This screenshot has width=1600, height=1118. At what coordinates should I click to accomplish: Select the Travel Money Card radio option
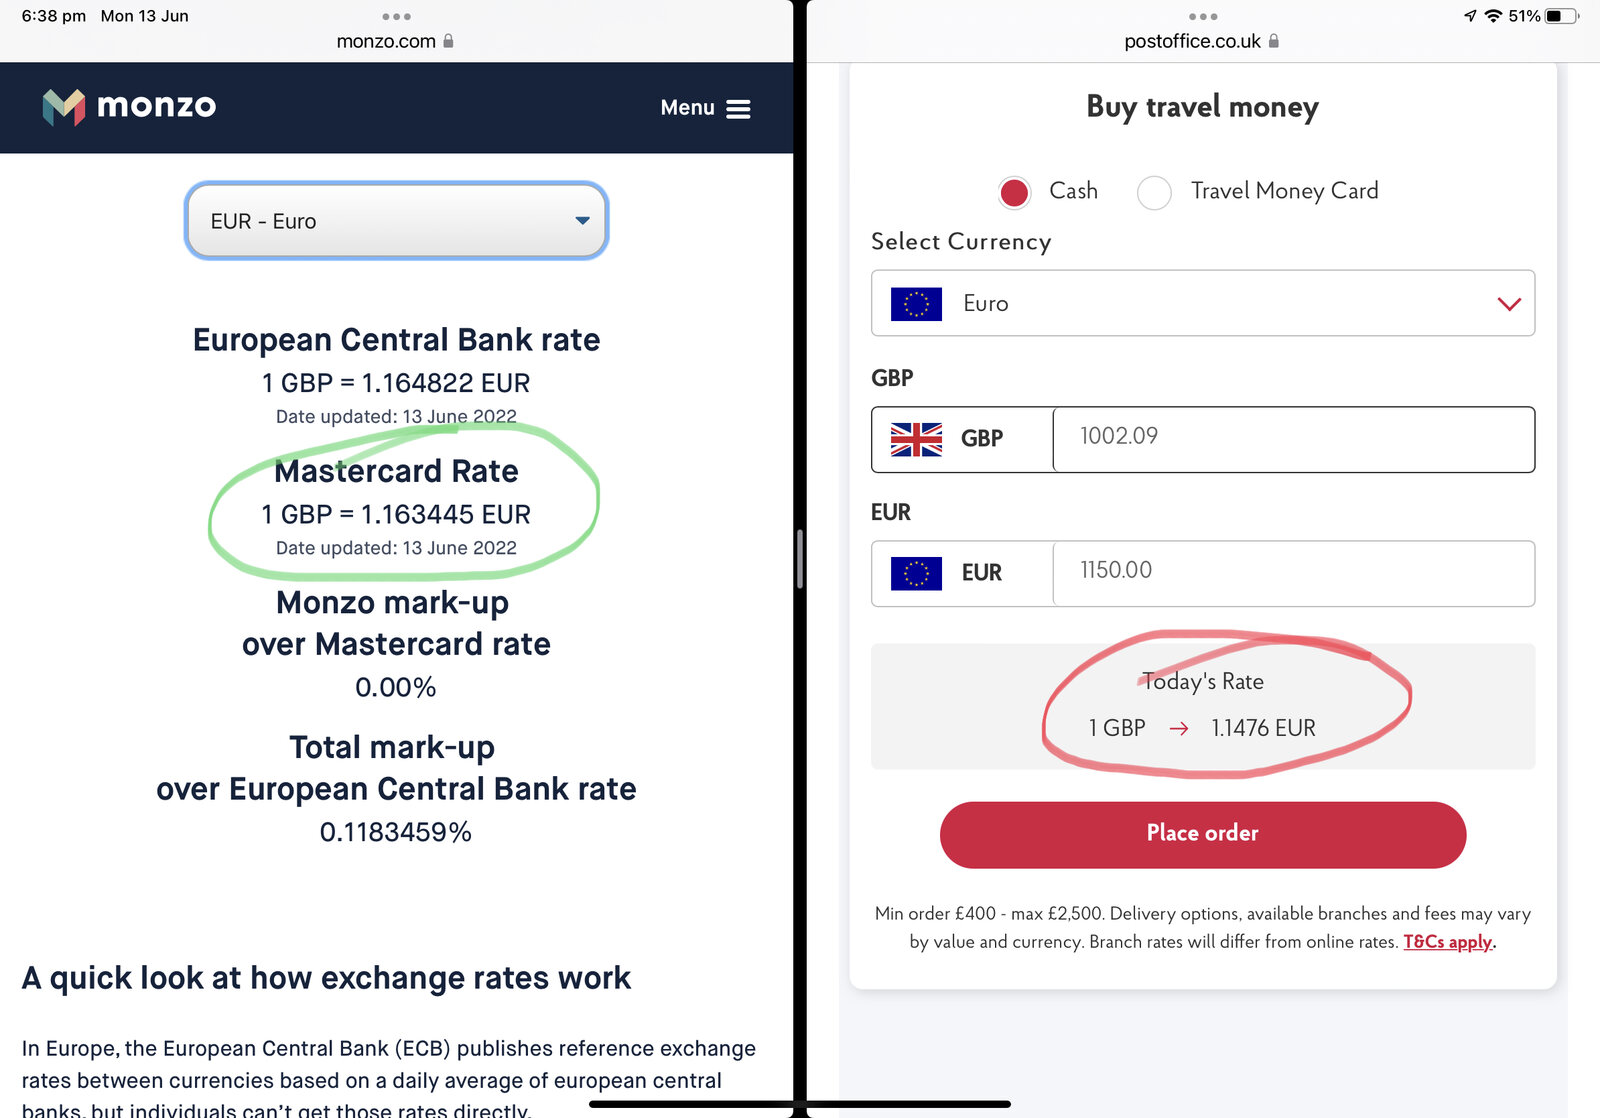click(x=1154, y=192)
